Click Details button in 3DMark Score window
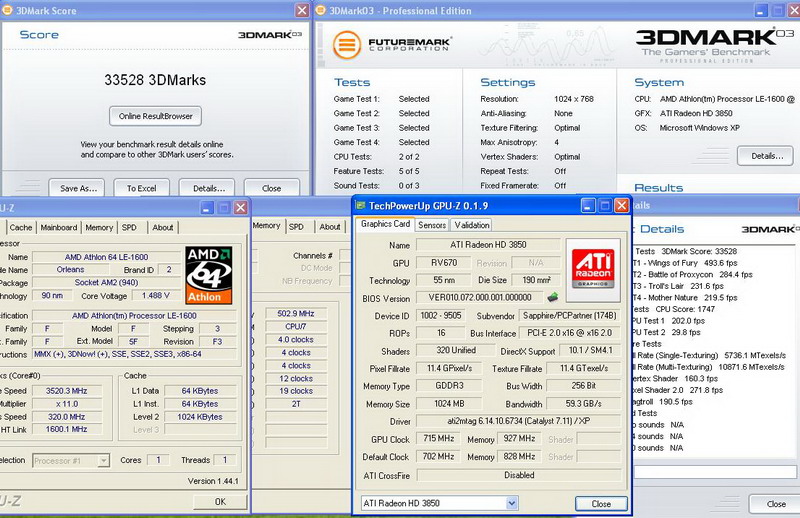 [208, 188]
